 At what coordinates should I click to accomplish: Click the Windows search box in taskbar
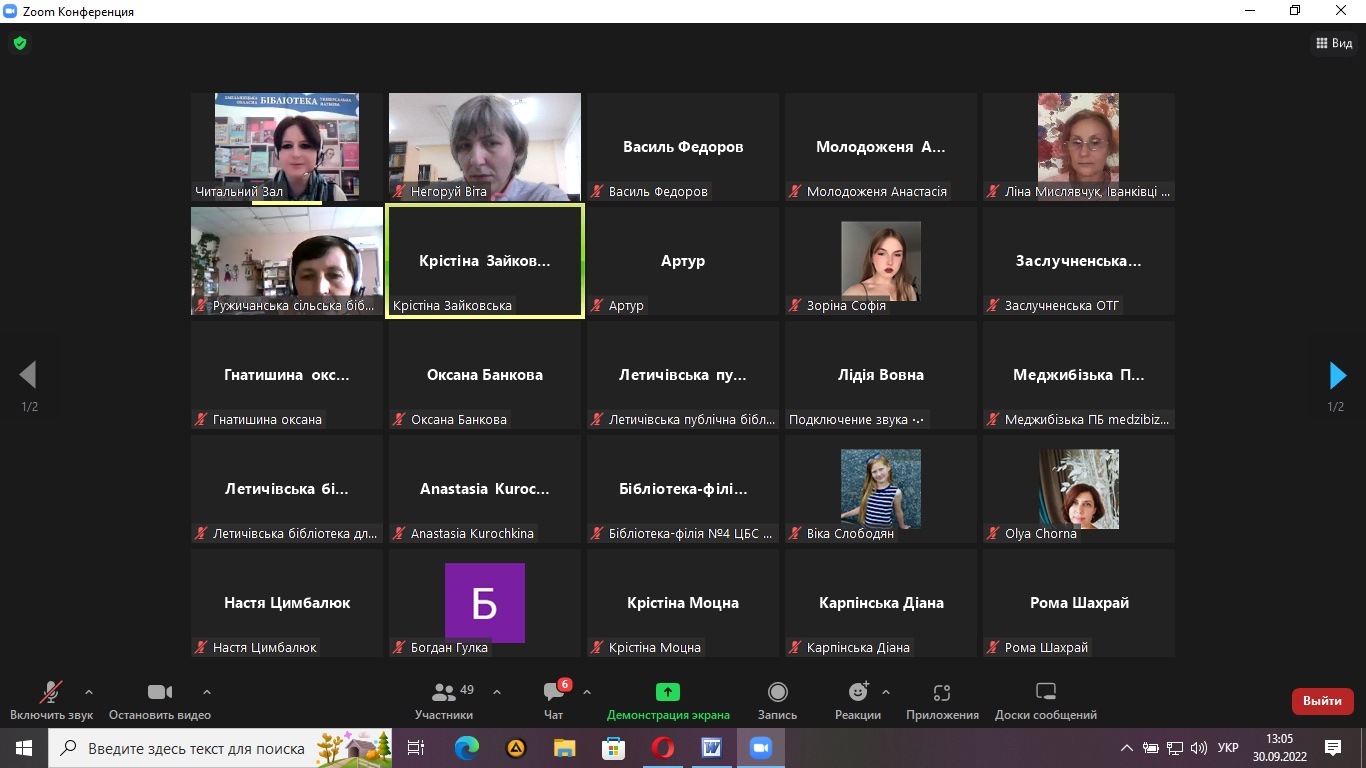coord(195,748)
